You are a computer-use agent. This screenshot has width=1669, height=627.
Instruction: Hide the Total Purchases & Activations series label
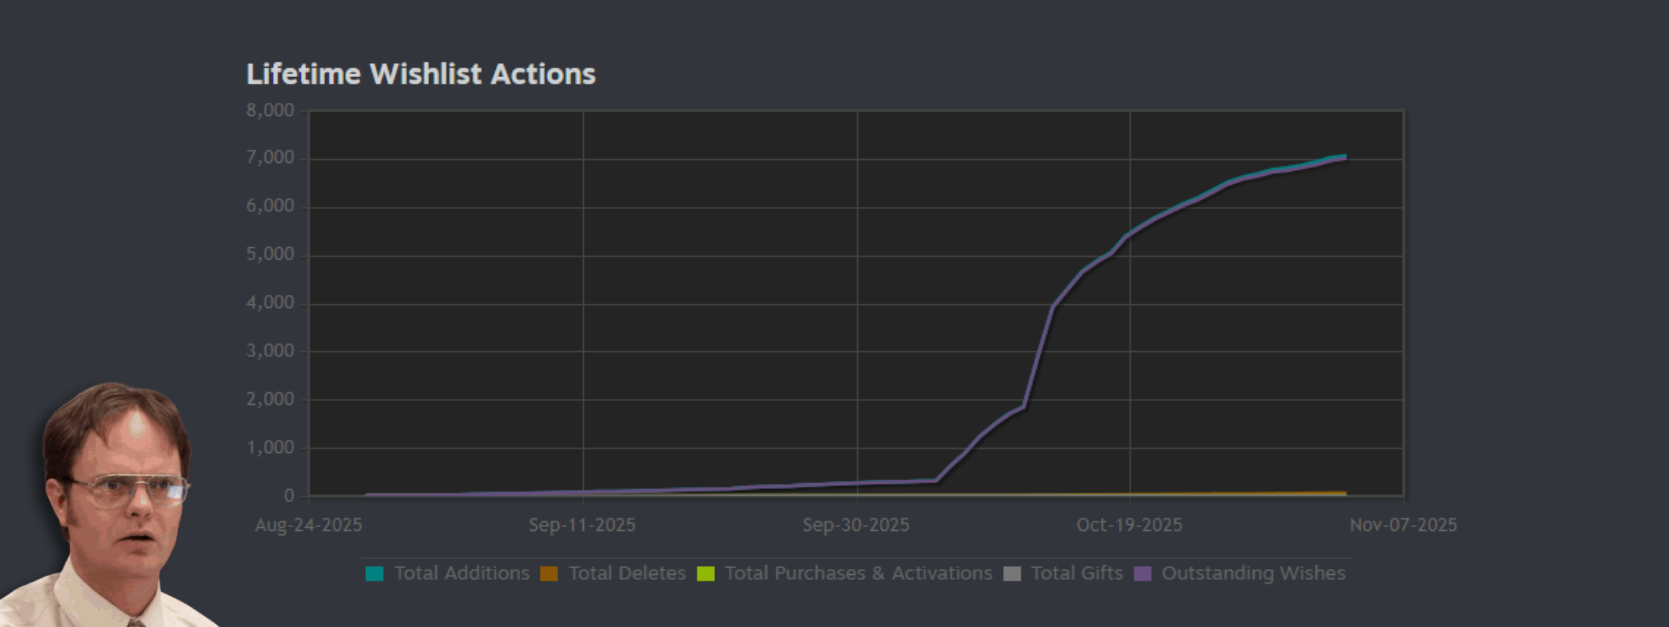(x=858, y=573)
